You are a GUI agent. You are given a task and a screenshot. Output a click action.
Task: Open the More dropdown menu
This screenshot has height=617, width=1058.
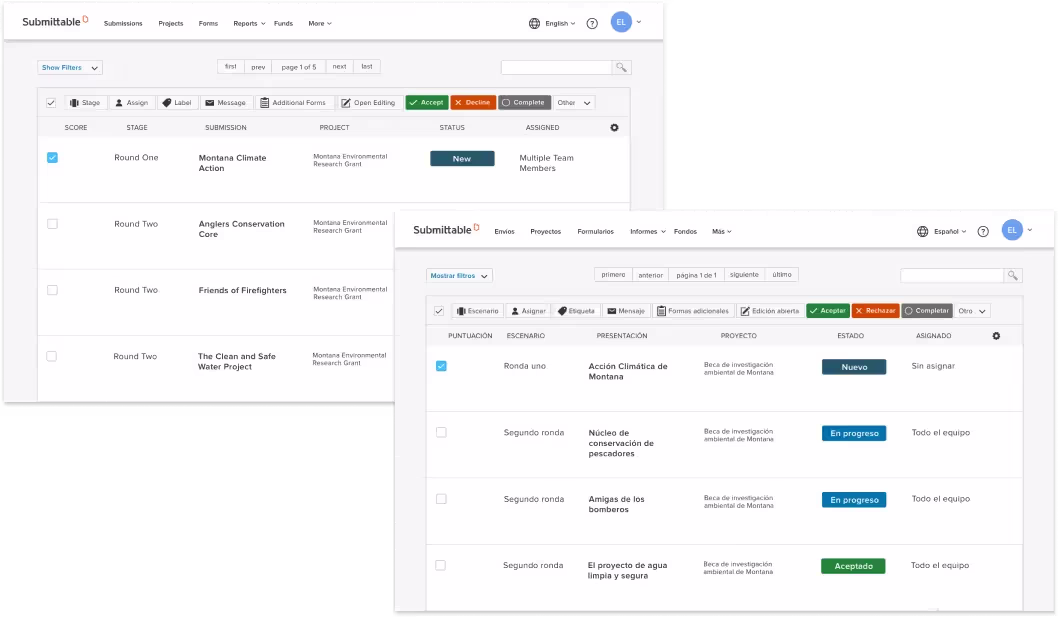click(x=320, y=24)
